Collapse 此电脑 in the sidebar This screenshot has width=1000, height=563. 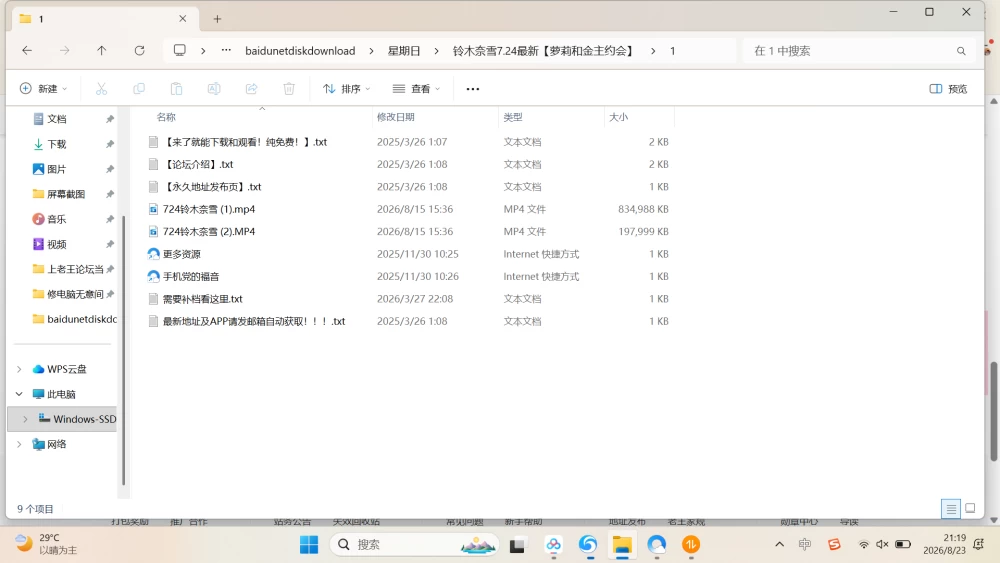19,394
